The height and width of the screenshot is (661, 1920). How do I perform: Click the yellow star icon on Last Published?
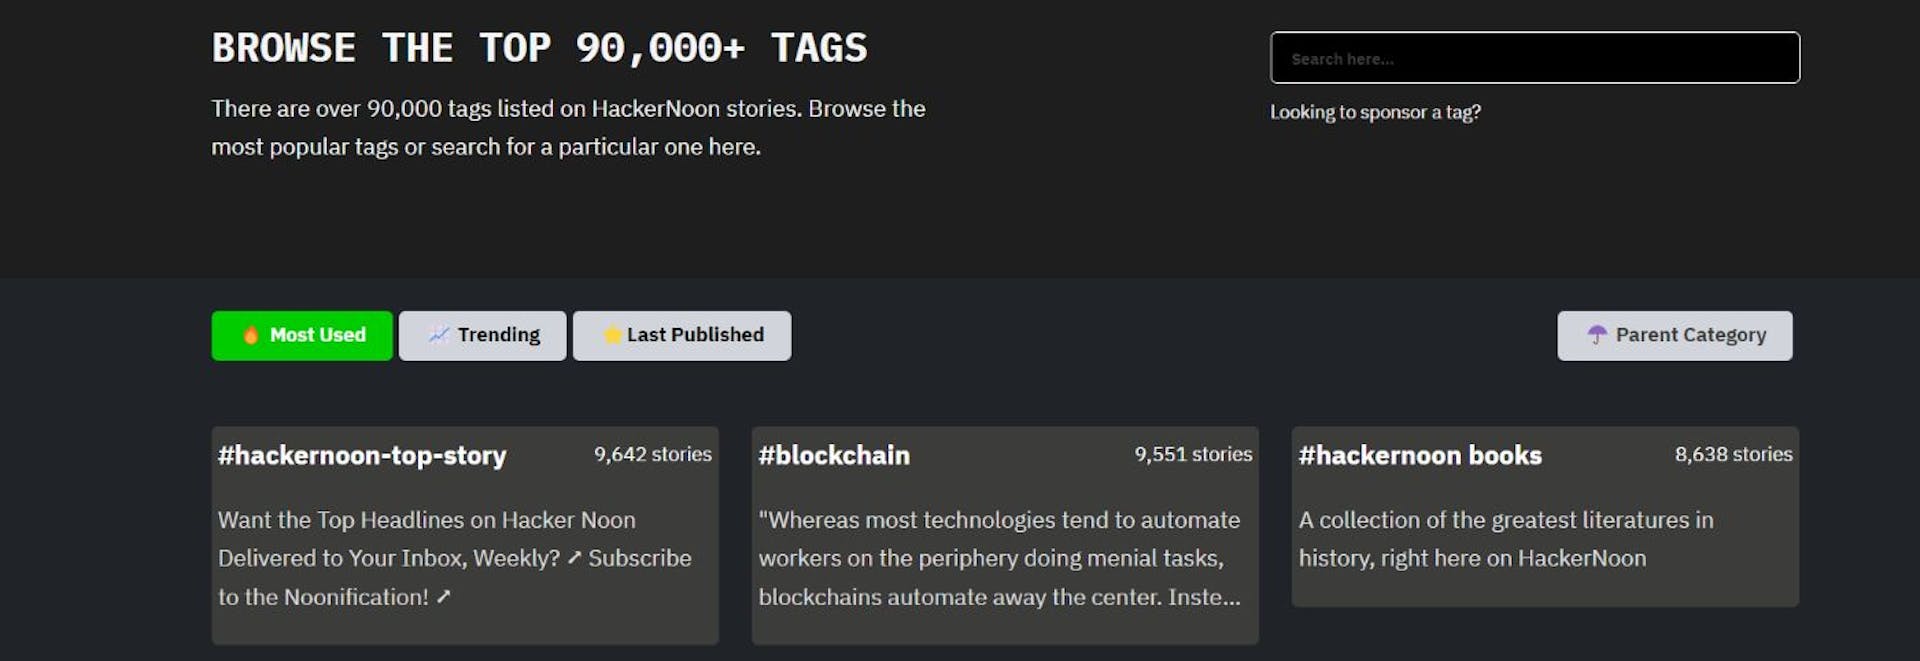pos(612,335)
